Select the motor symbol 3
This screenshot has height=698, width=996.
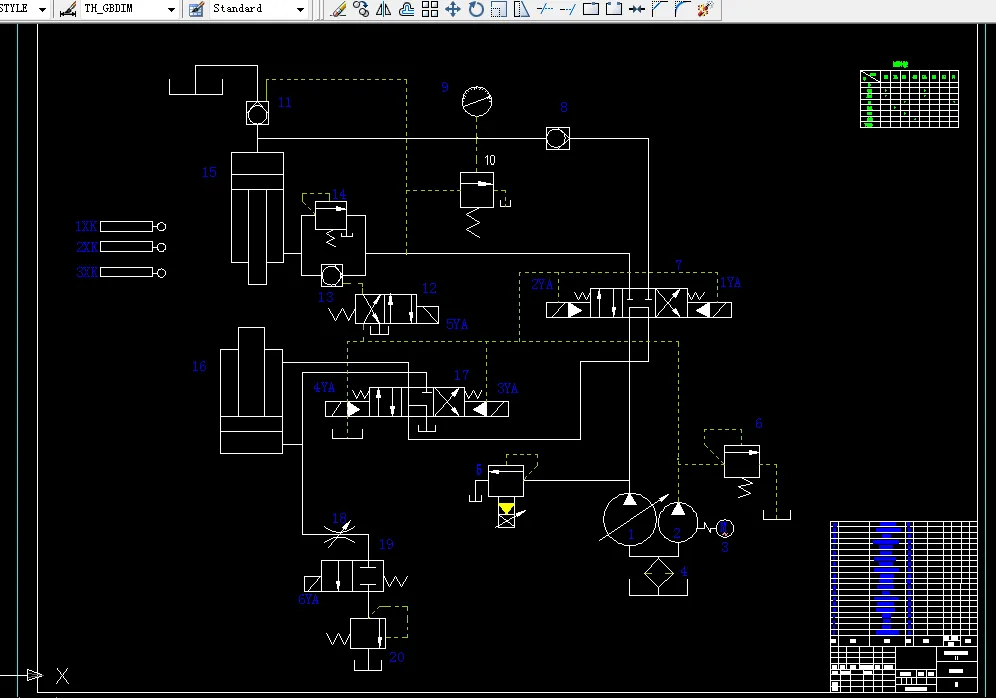click(x=725, y=528)
